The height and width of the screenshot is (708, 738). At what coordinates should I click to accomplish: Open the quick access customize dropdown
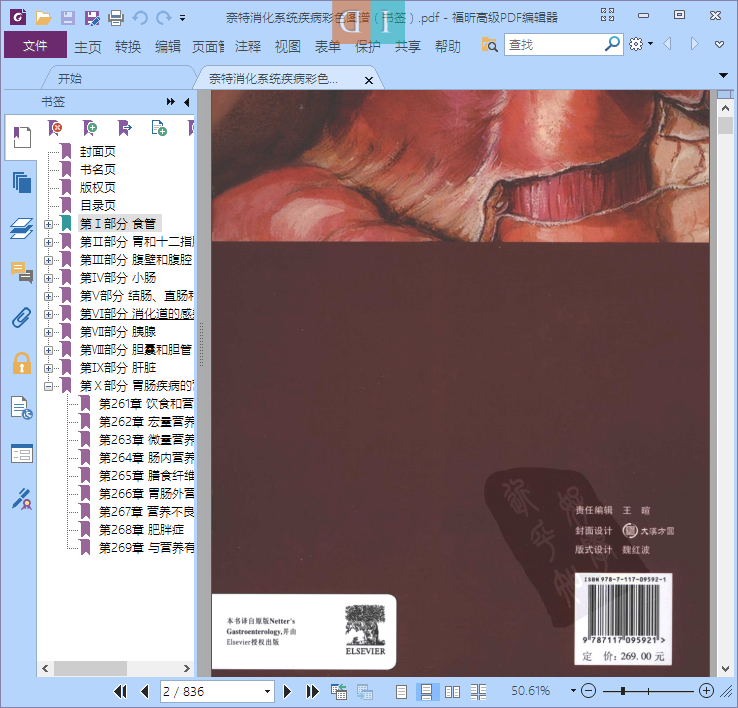coord(182,18)
